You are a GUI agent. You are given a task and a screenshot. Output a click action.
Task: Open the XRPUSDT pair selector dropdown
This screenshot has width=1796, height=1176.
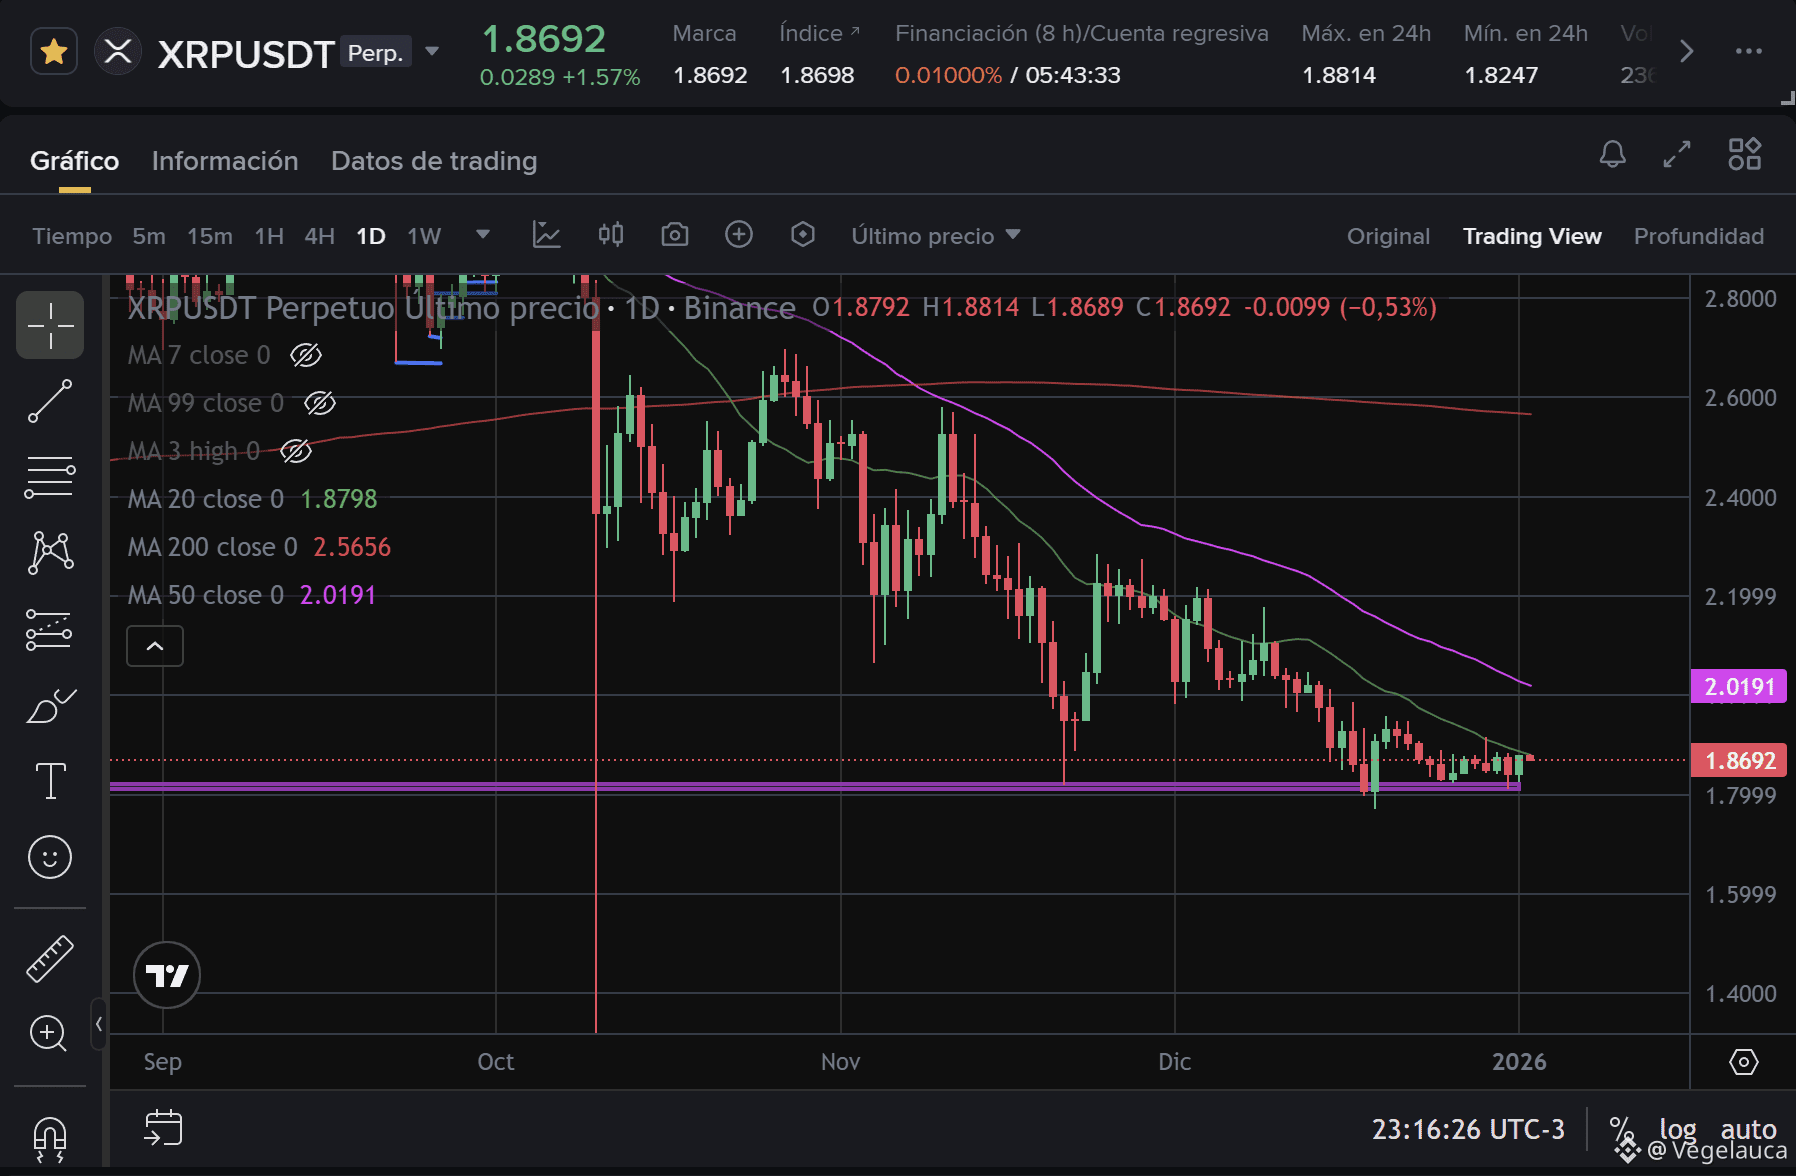click(x=432, y=51)
